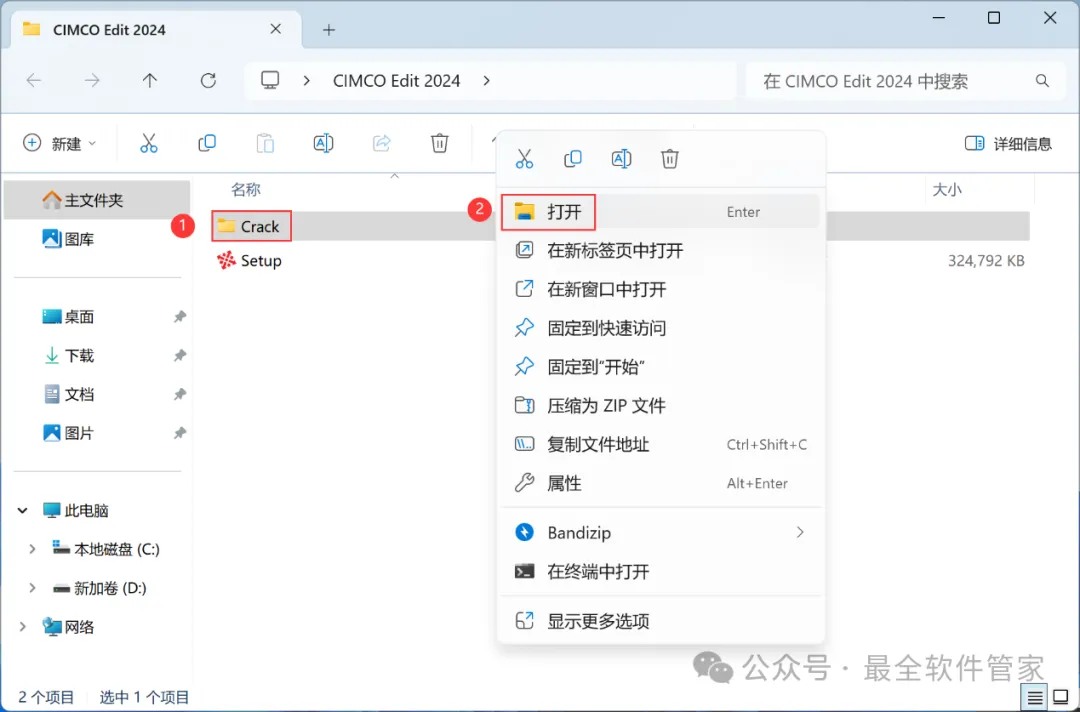Open 图片 in sidebar
Viewport: 1080px width, 712px height.
[x=69, y=433]
